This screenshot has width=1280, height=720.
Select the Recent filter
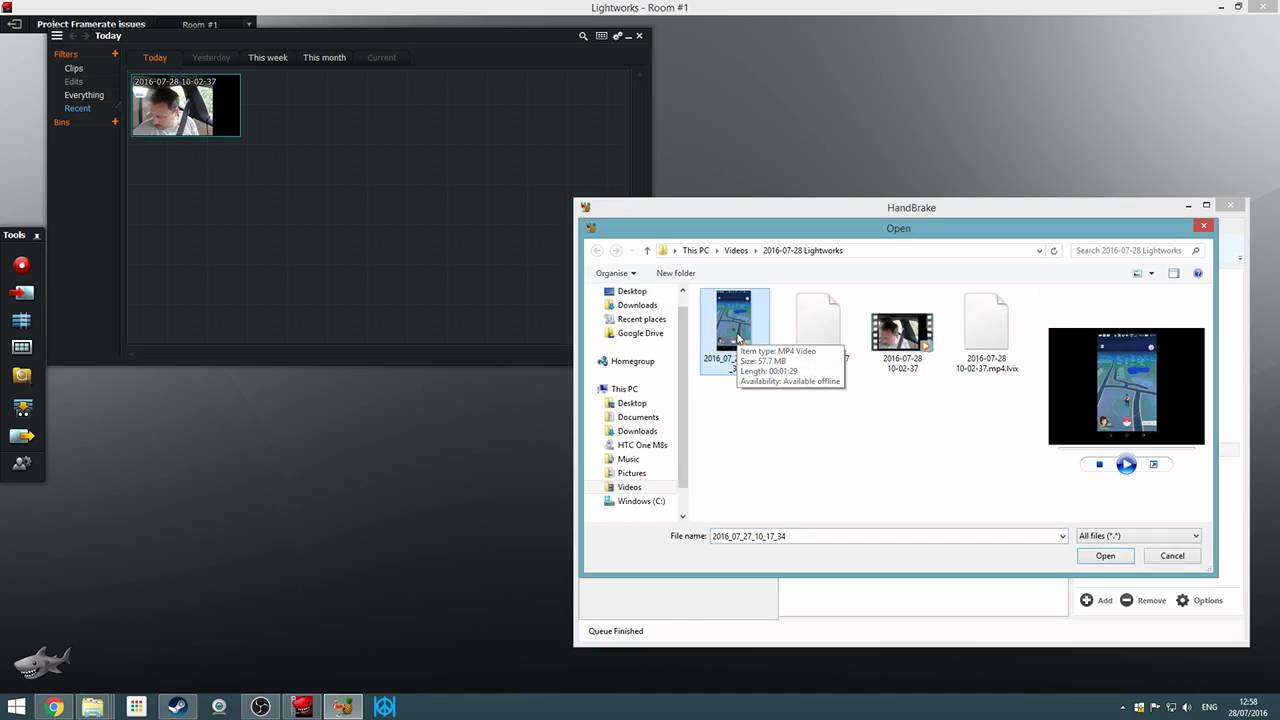[x=77, y=108]
